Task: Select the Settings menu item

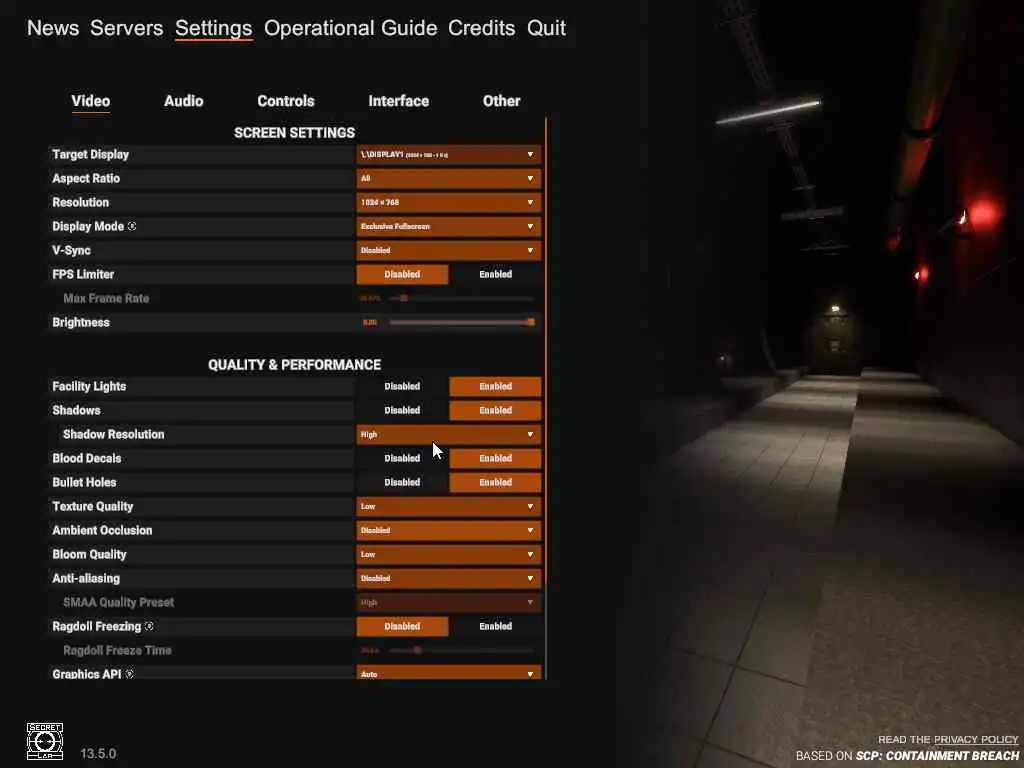Action: pos(214,28)
